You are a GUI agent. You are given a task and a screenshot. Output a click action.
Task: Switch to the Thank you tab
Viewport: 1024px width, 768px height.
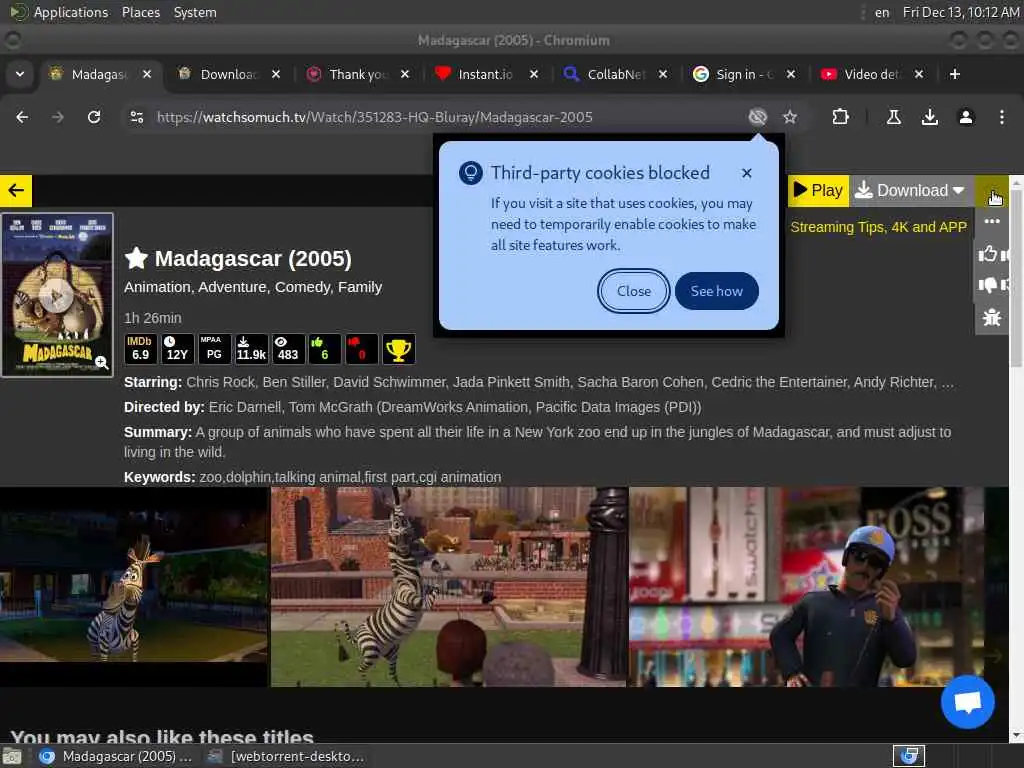click(x=358, y=74)
